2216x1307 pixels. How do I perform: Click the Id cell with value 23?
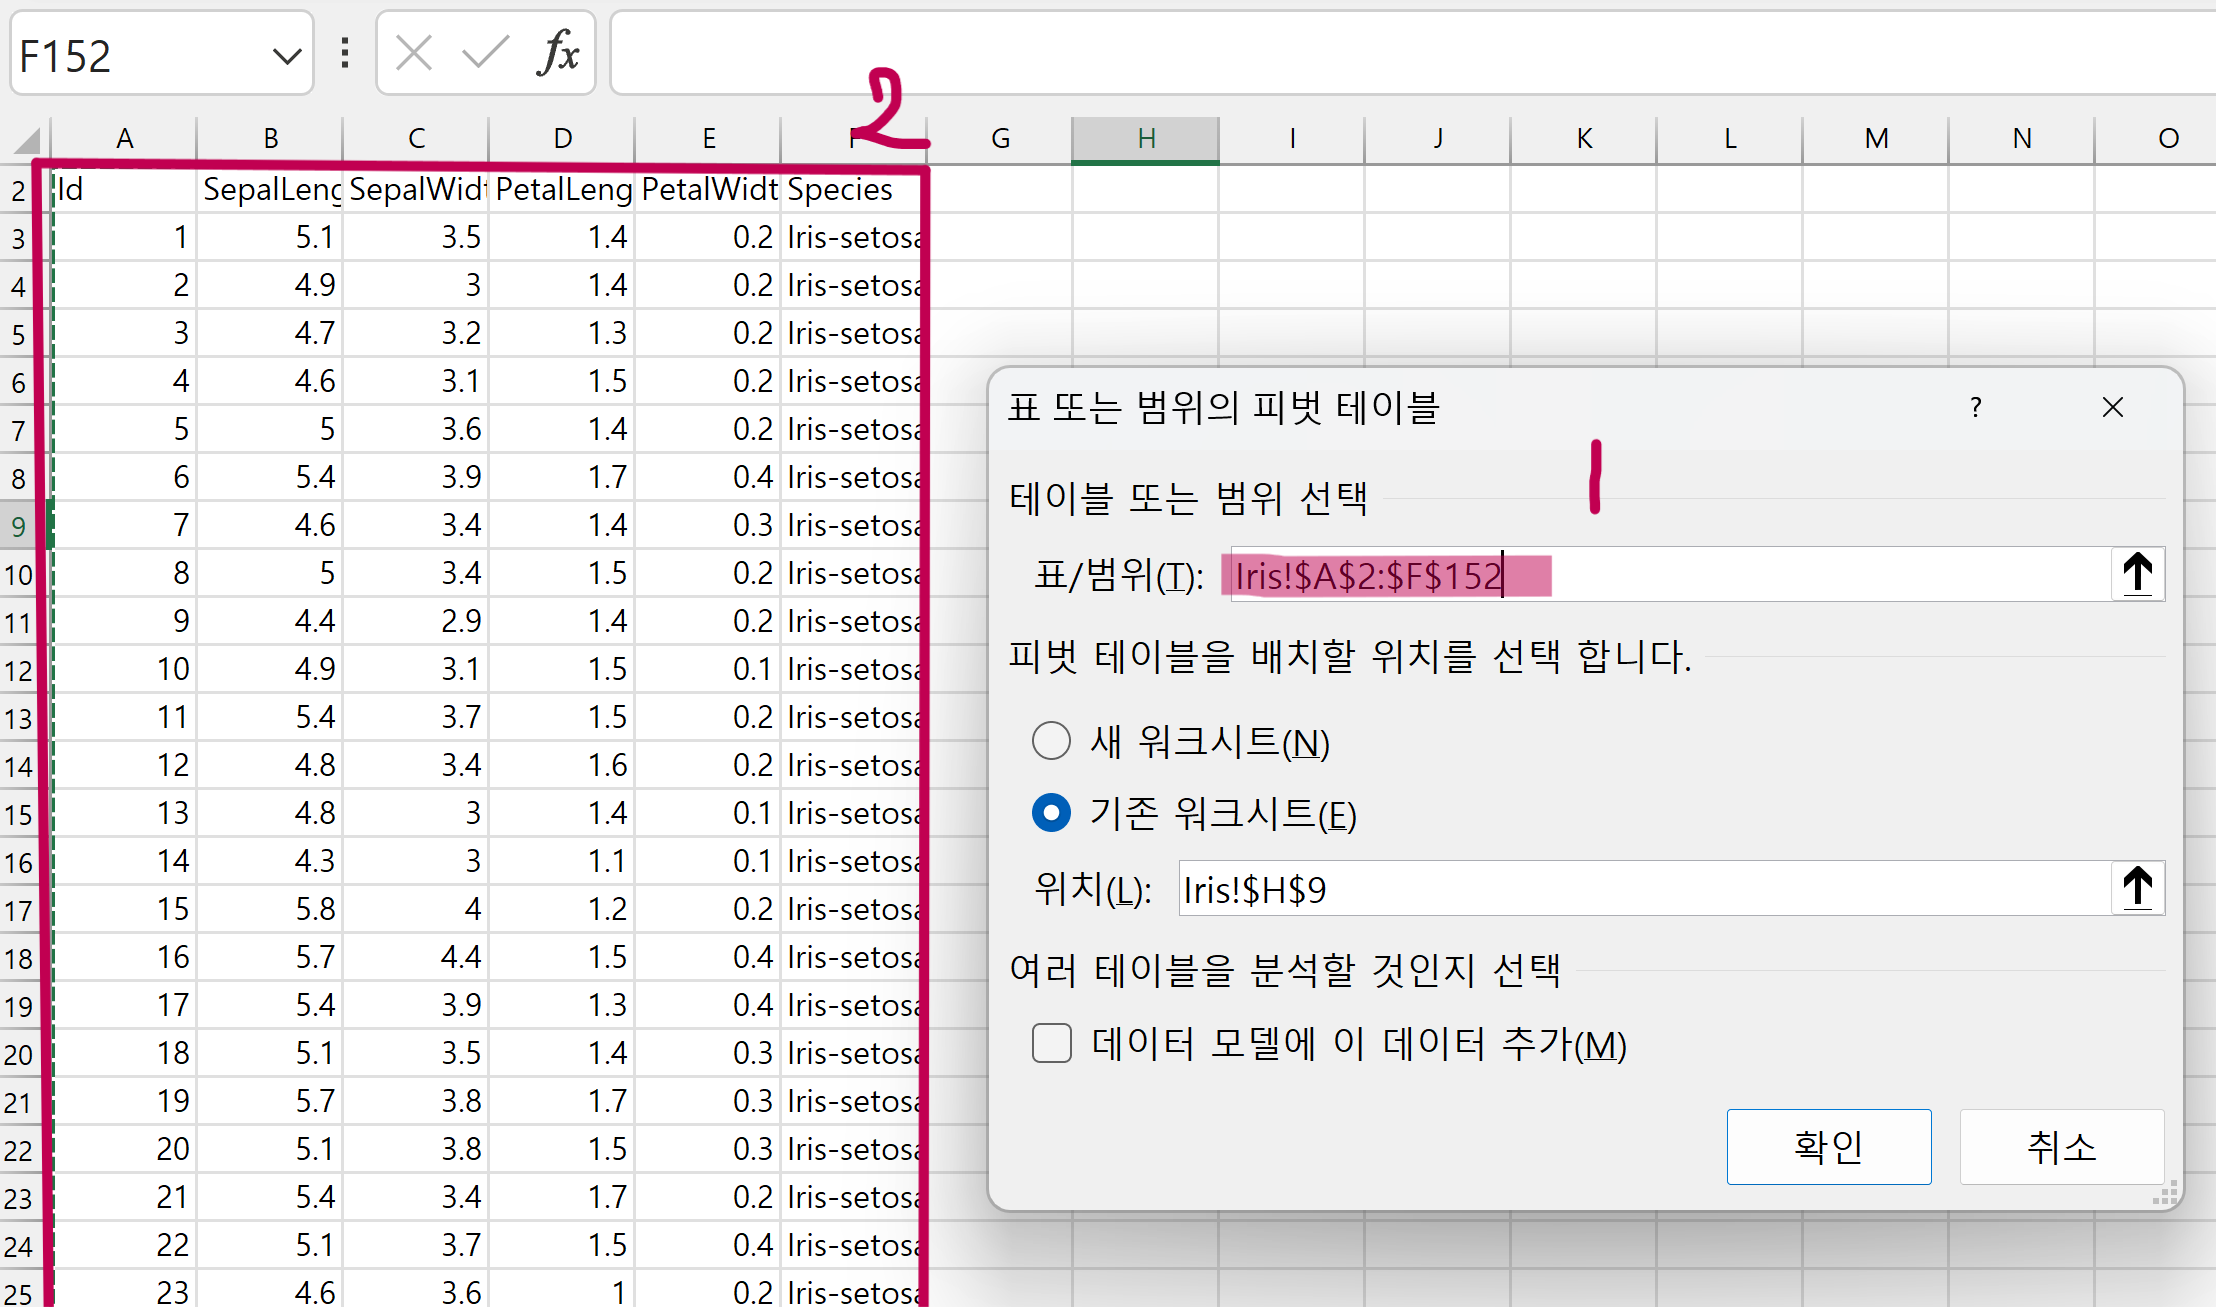[x=124, y=1291]
